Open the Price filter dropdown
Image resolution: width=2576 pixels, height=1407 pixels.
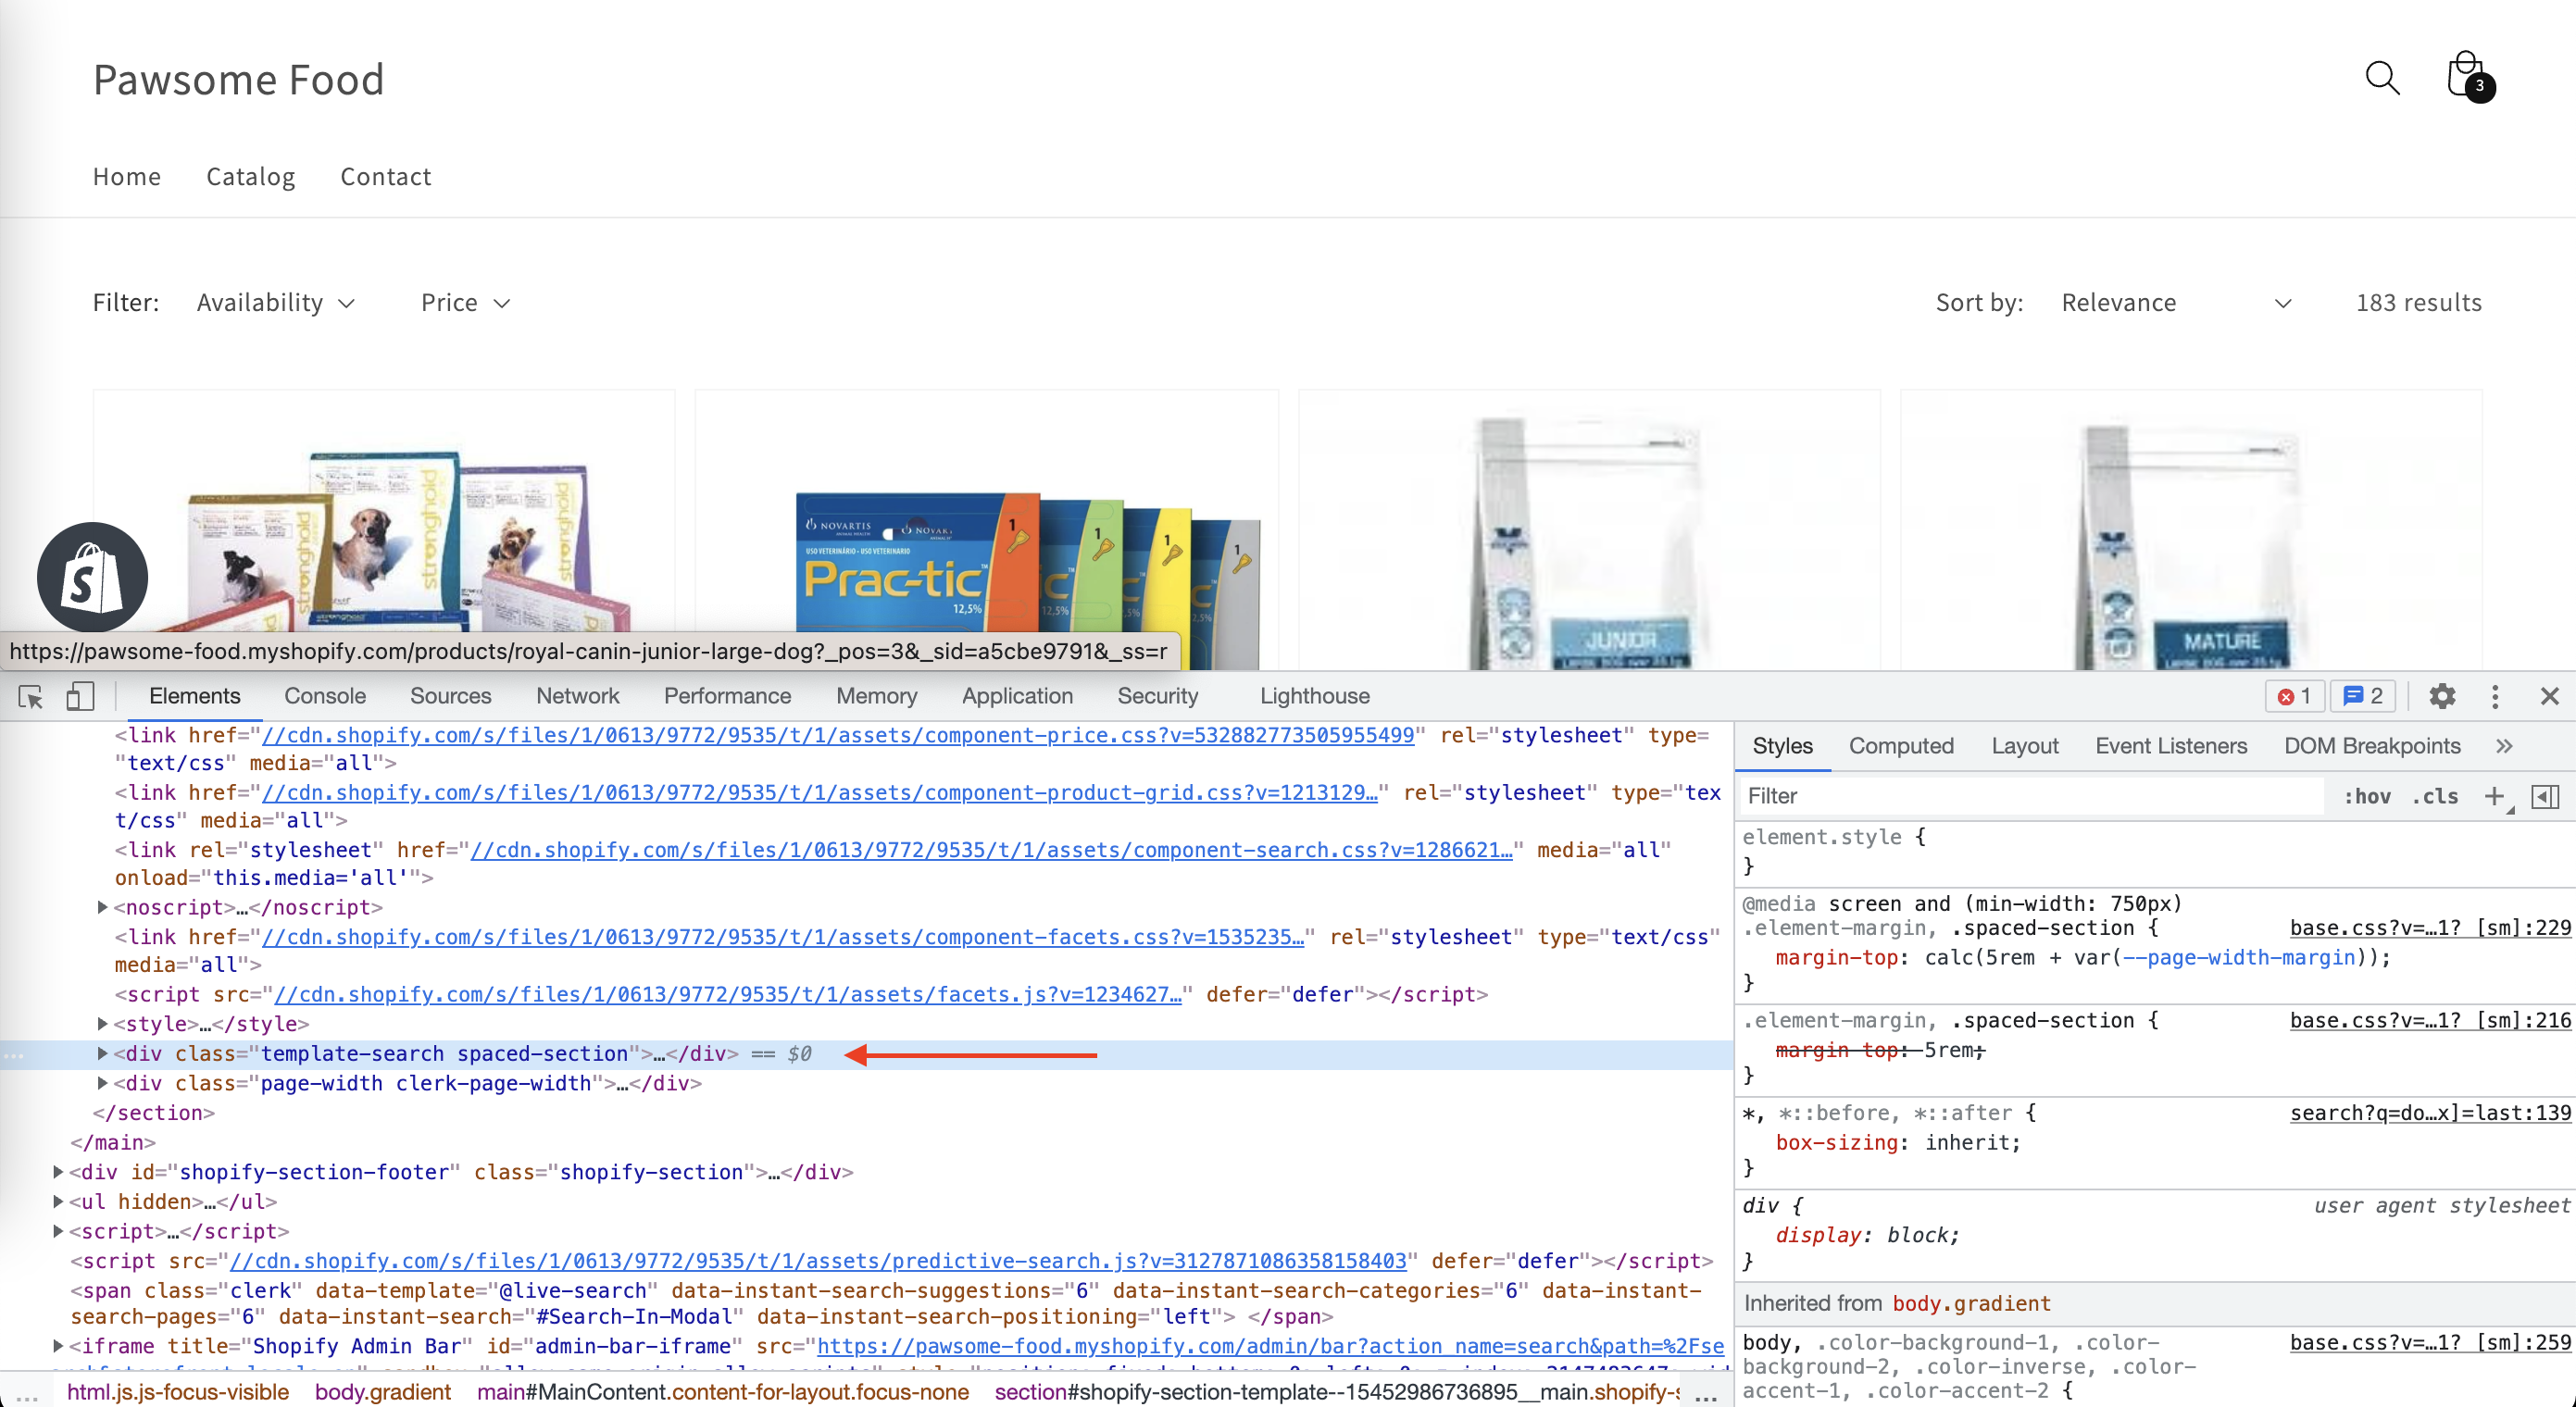coord(465,302)
